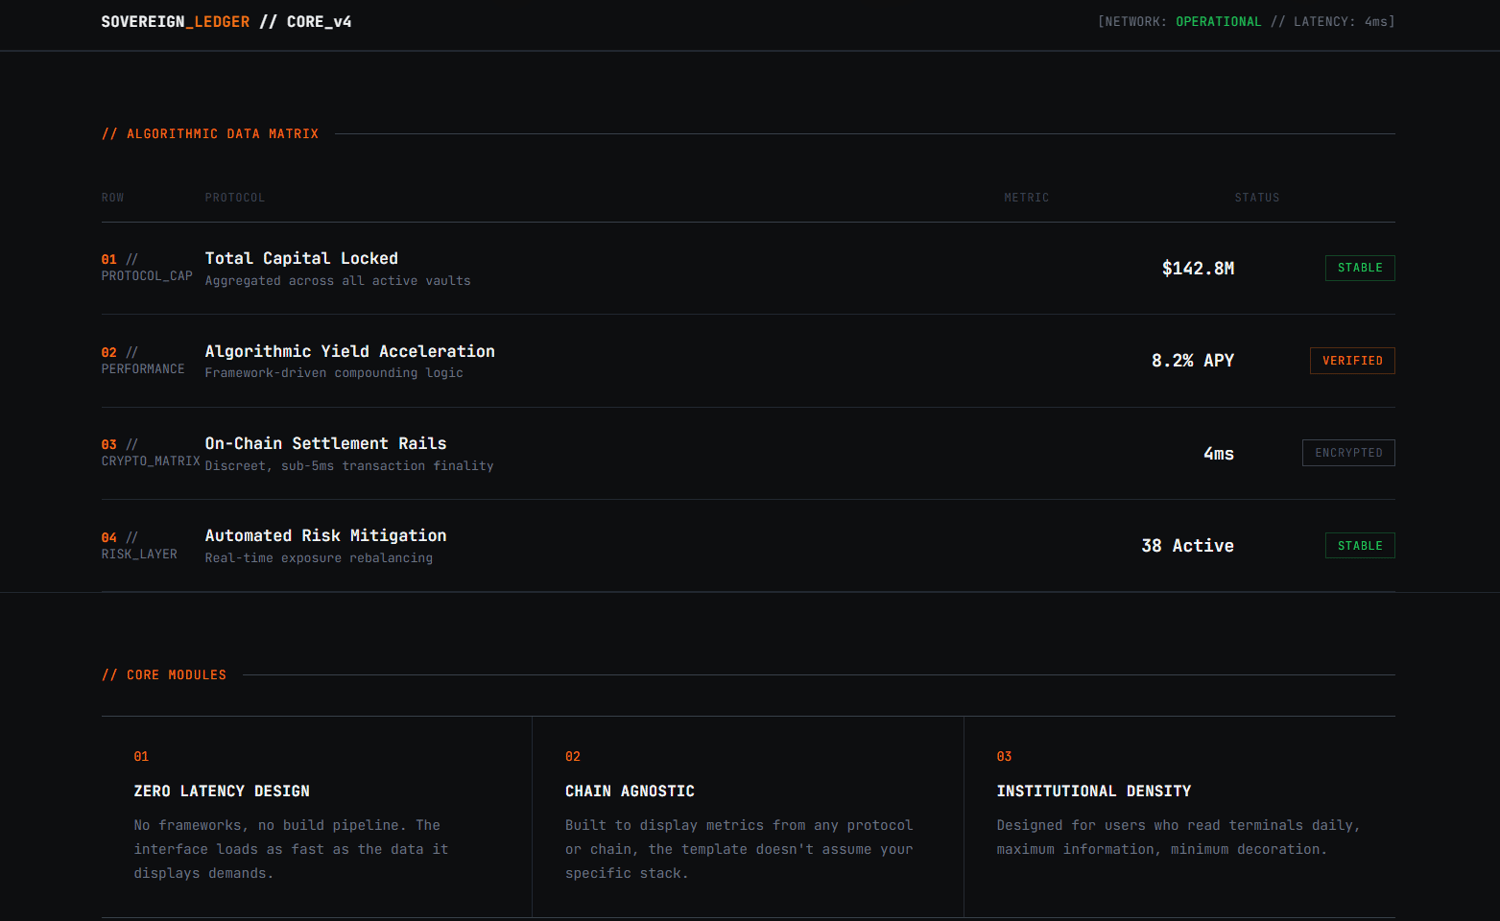Screen dimensions: 1500x921
Task: Select the Automated Risk Mitigation row title
Action: 326,536
